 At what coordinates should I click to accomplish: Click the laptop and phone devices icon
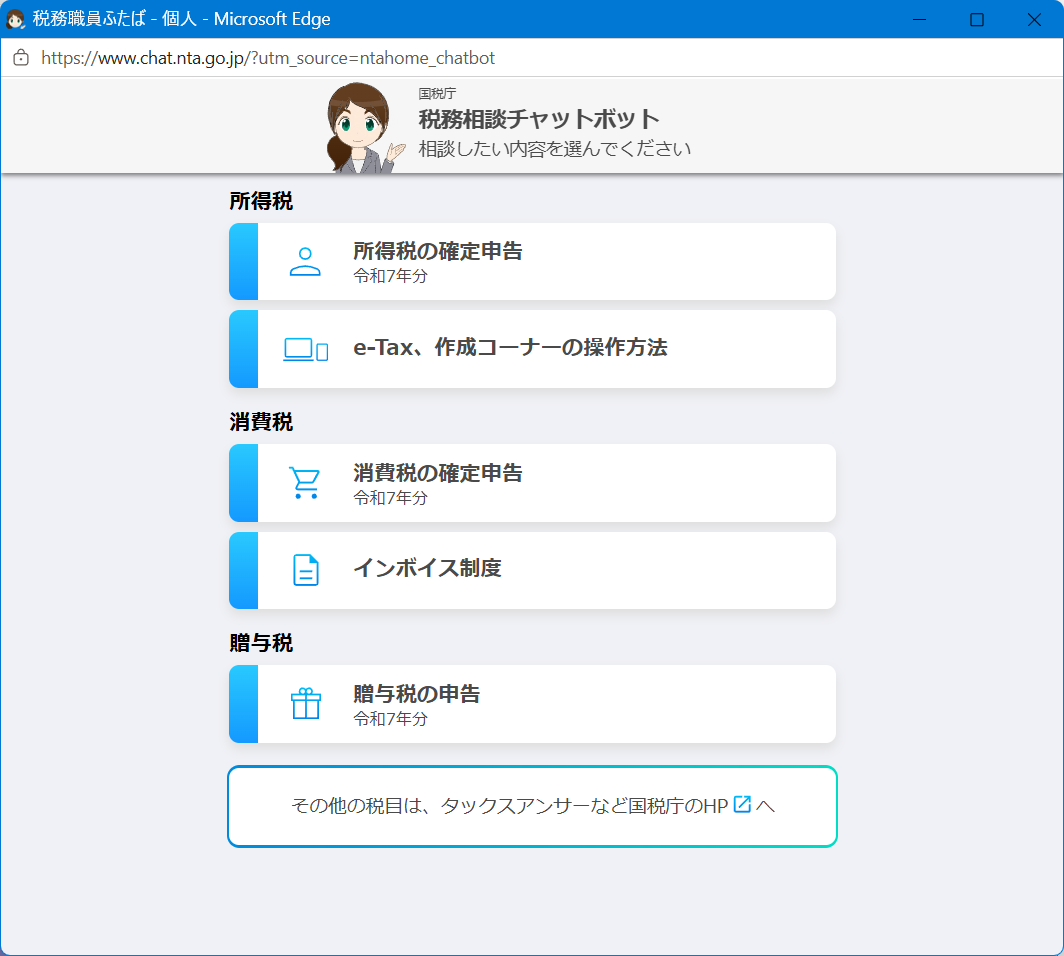(305, 349)
